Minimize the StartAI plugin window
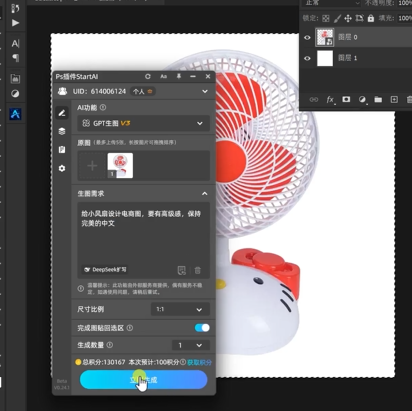 click(x=193, y=76)
